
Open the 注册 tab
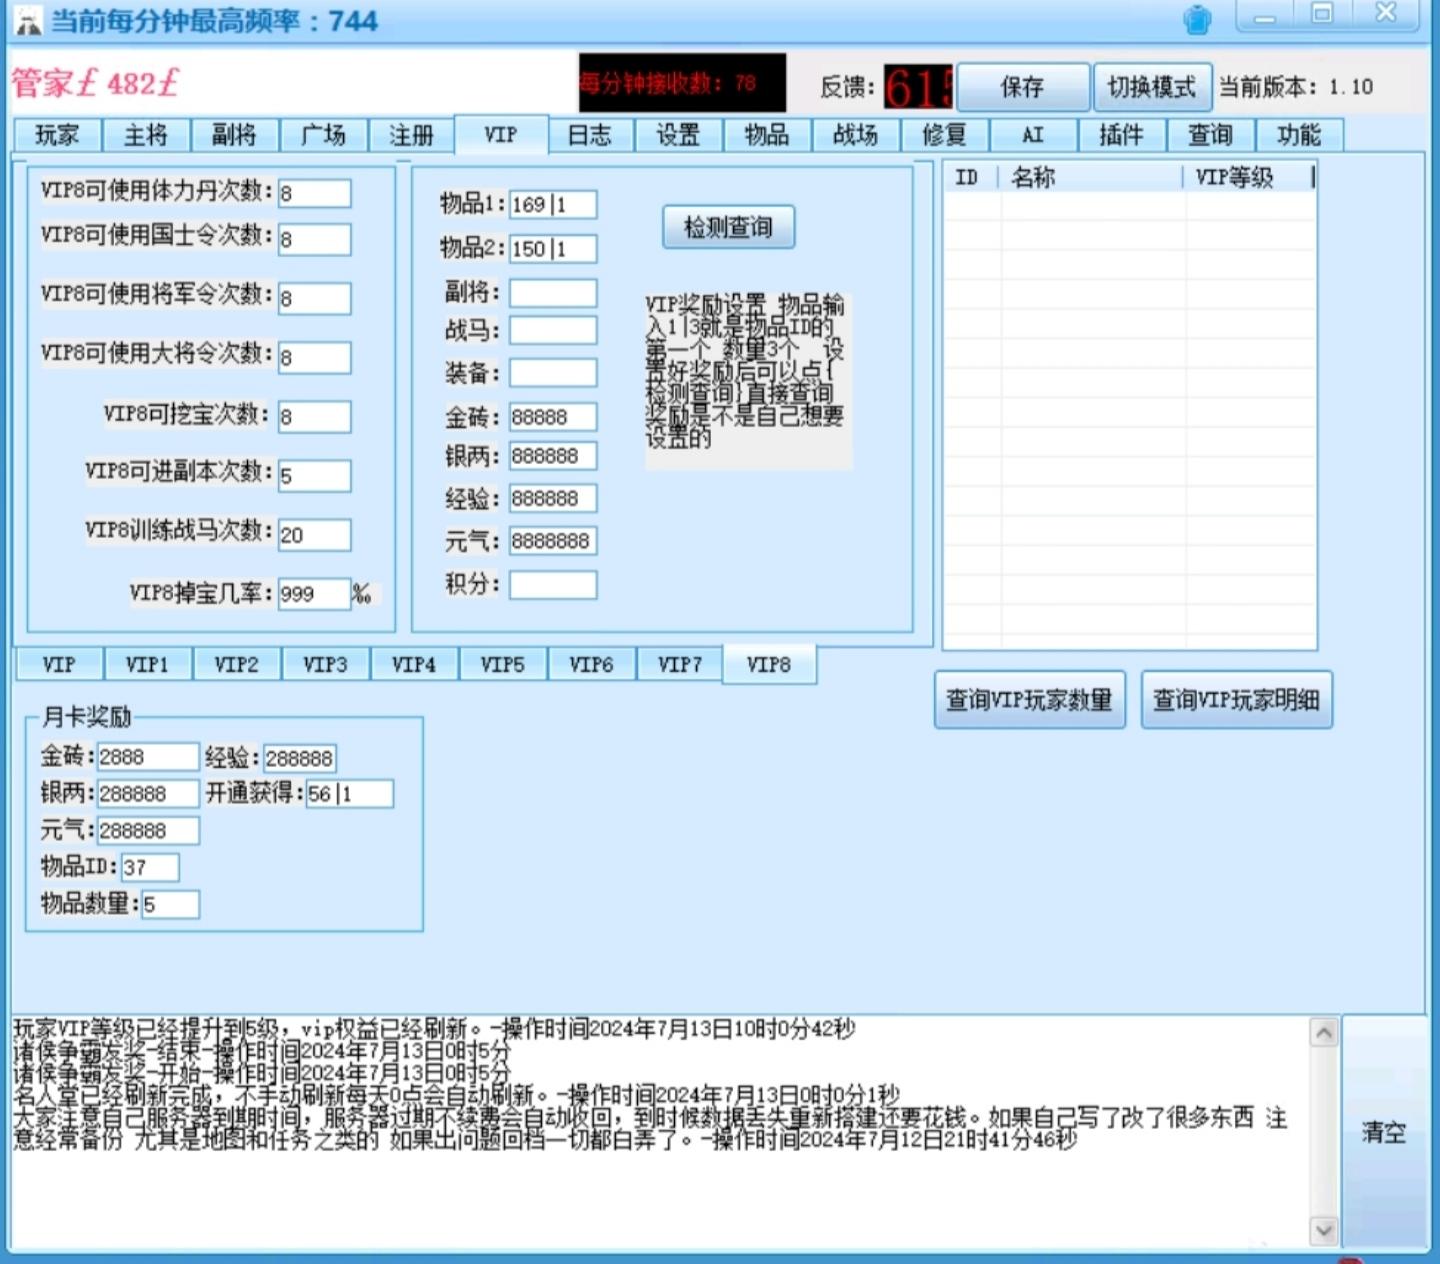412,135
